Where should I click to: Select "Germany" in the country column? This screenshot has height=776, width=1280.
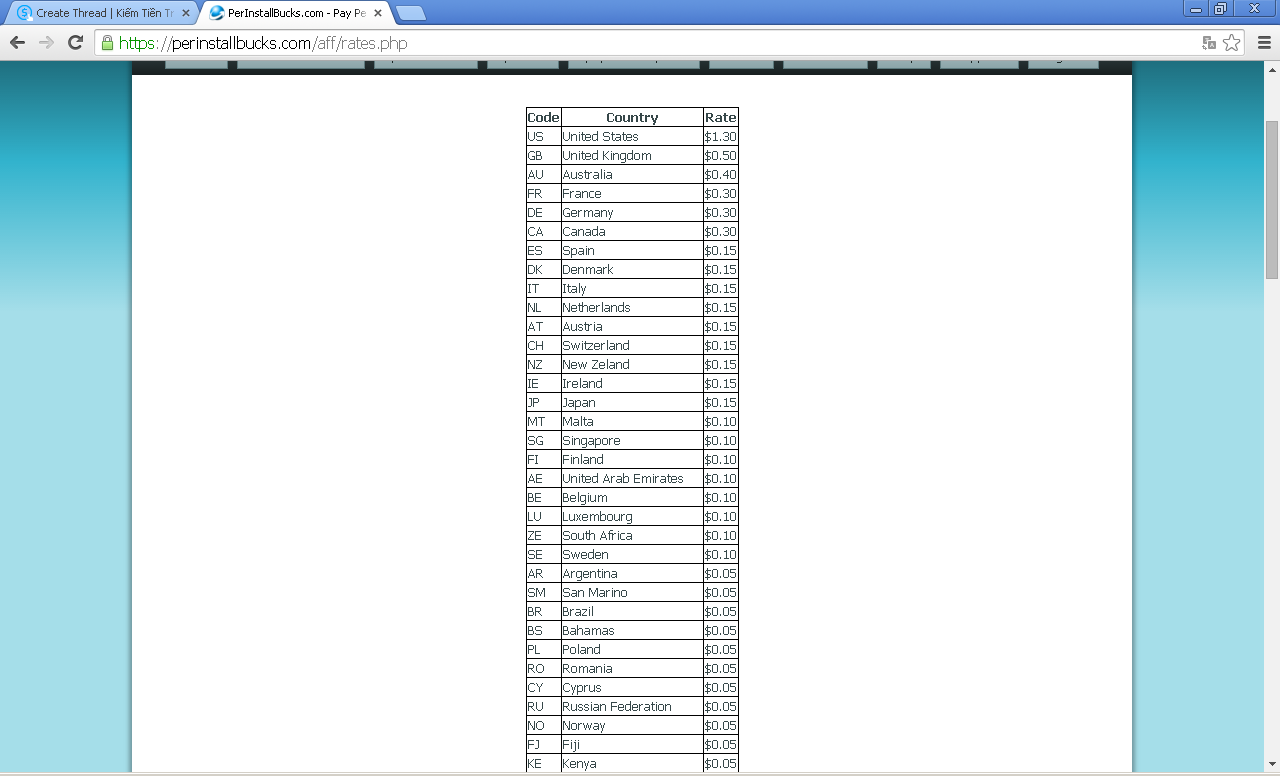point(632,212)
